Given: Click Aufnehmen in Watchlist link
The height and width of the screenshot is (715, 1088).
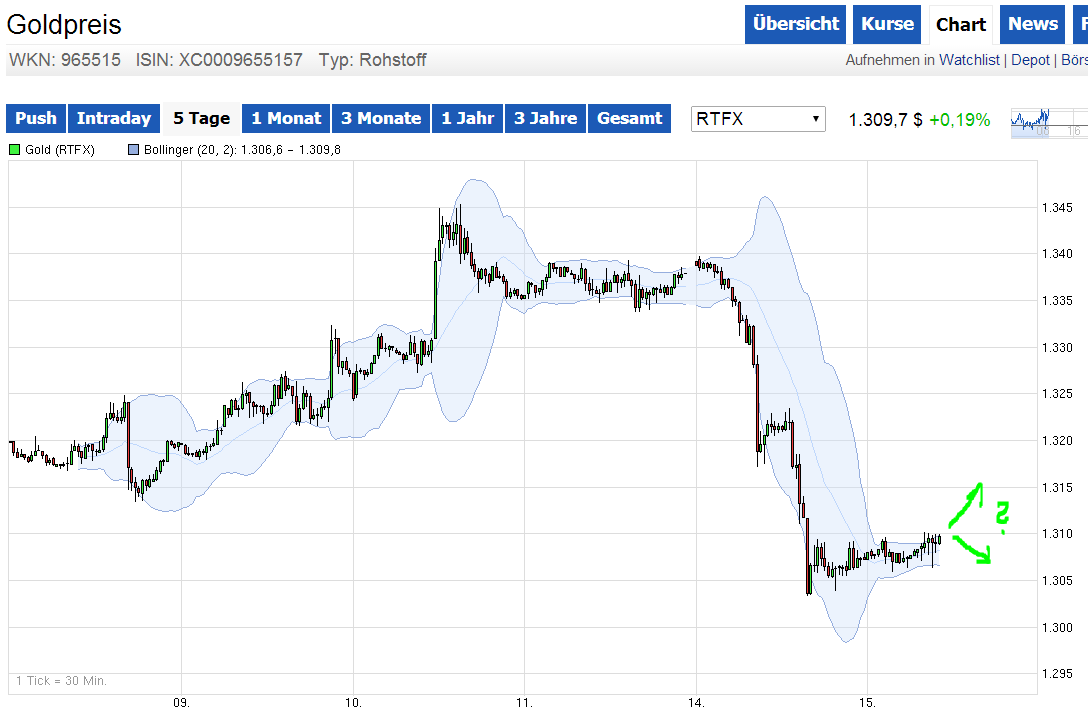Looking at the screenshot, I should [922, 60].
